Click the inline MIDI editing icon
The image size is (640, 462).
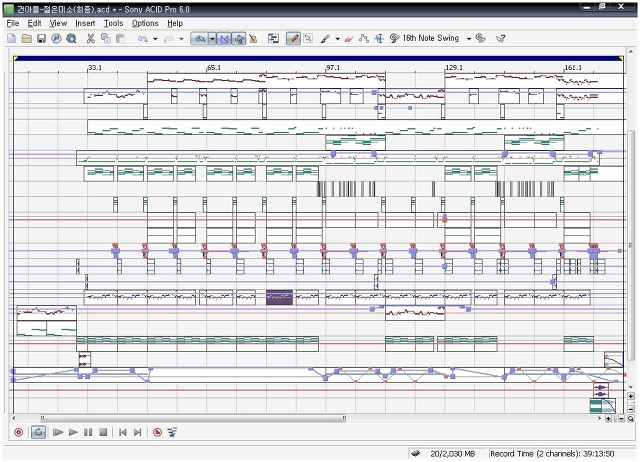273,38
